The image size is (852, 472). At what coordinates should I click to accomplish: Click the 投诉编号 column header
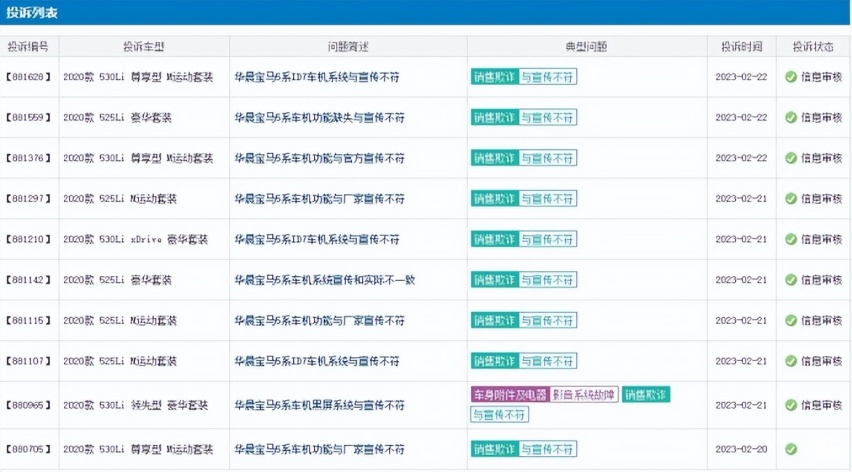pos(28,47)
